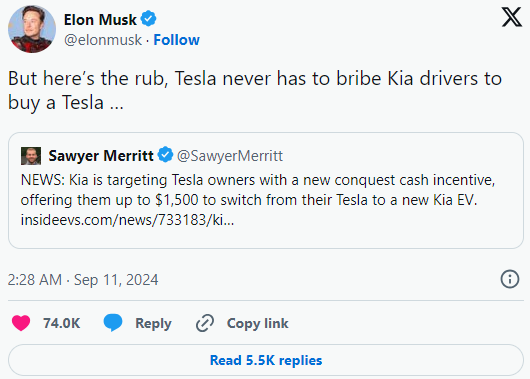
Task: Click the pink heart like icon
Action: 21,323
